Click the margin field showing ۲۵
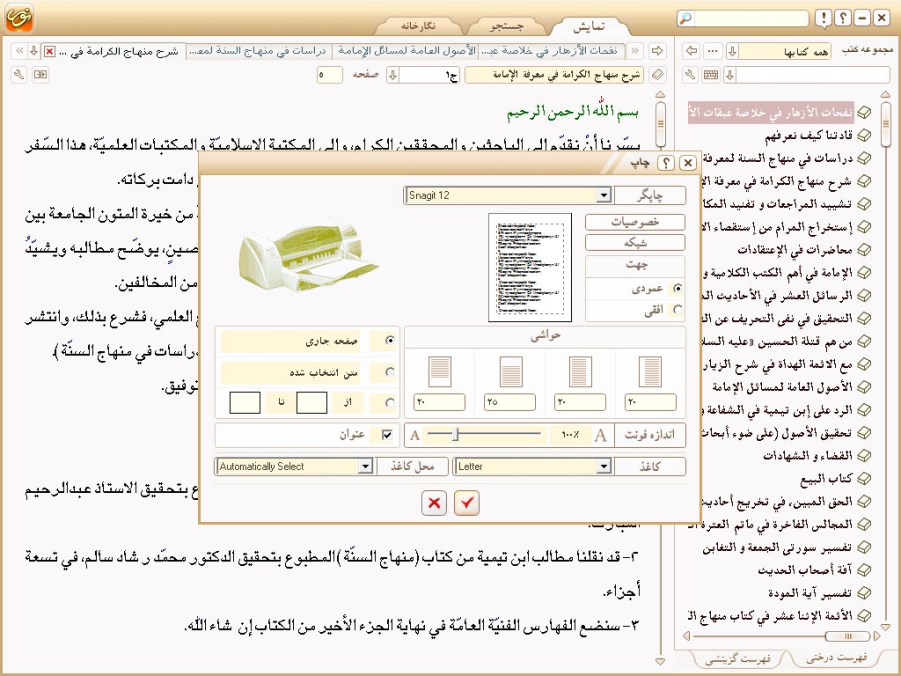 (x=510, y=402)
